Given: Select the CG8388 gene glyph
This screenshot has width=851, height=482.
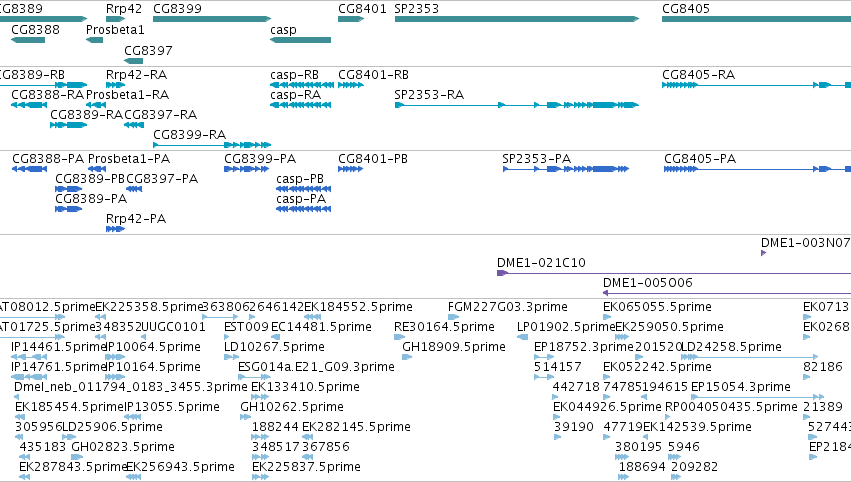Looking at the screenshot, I should [x=28, y=40].
